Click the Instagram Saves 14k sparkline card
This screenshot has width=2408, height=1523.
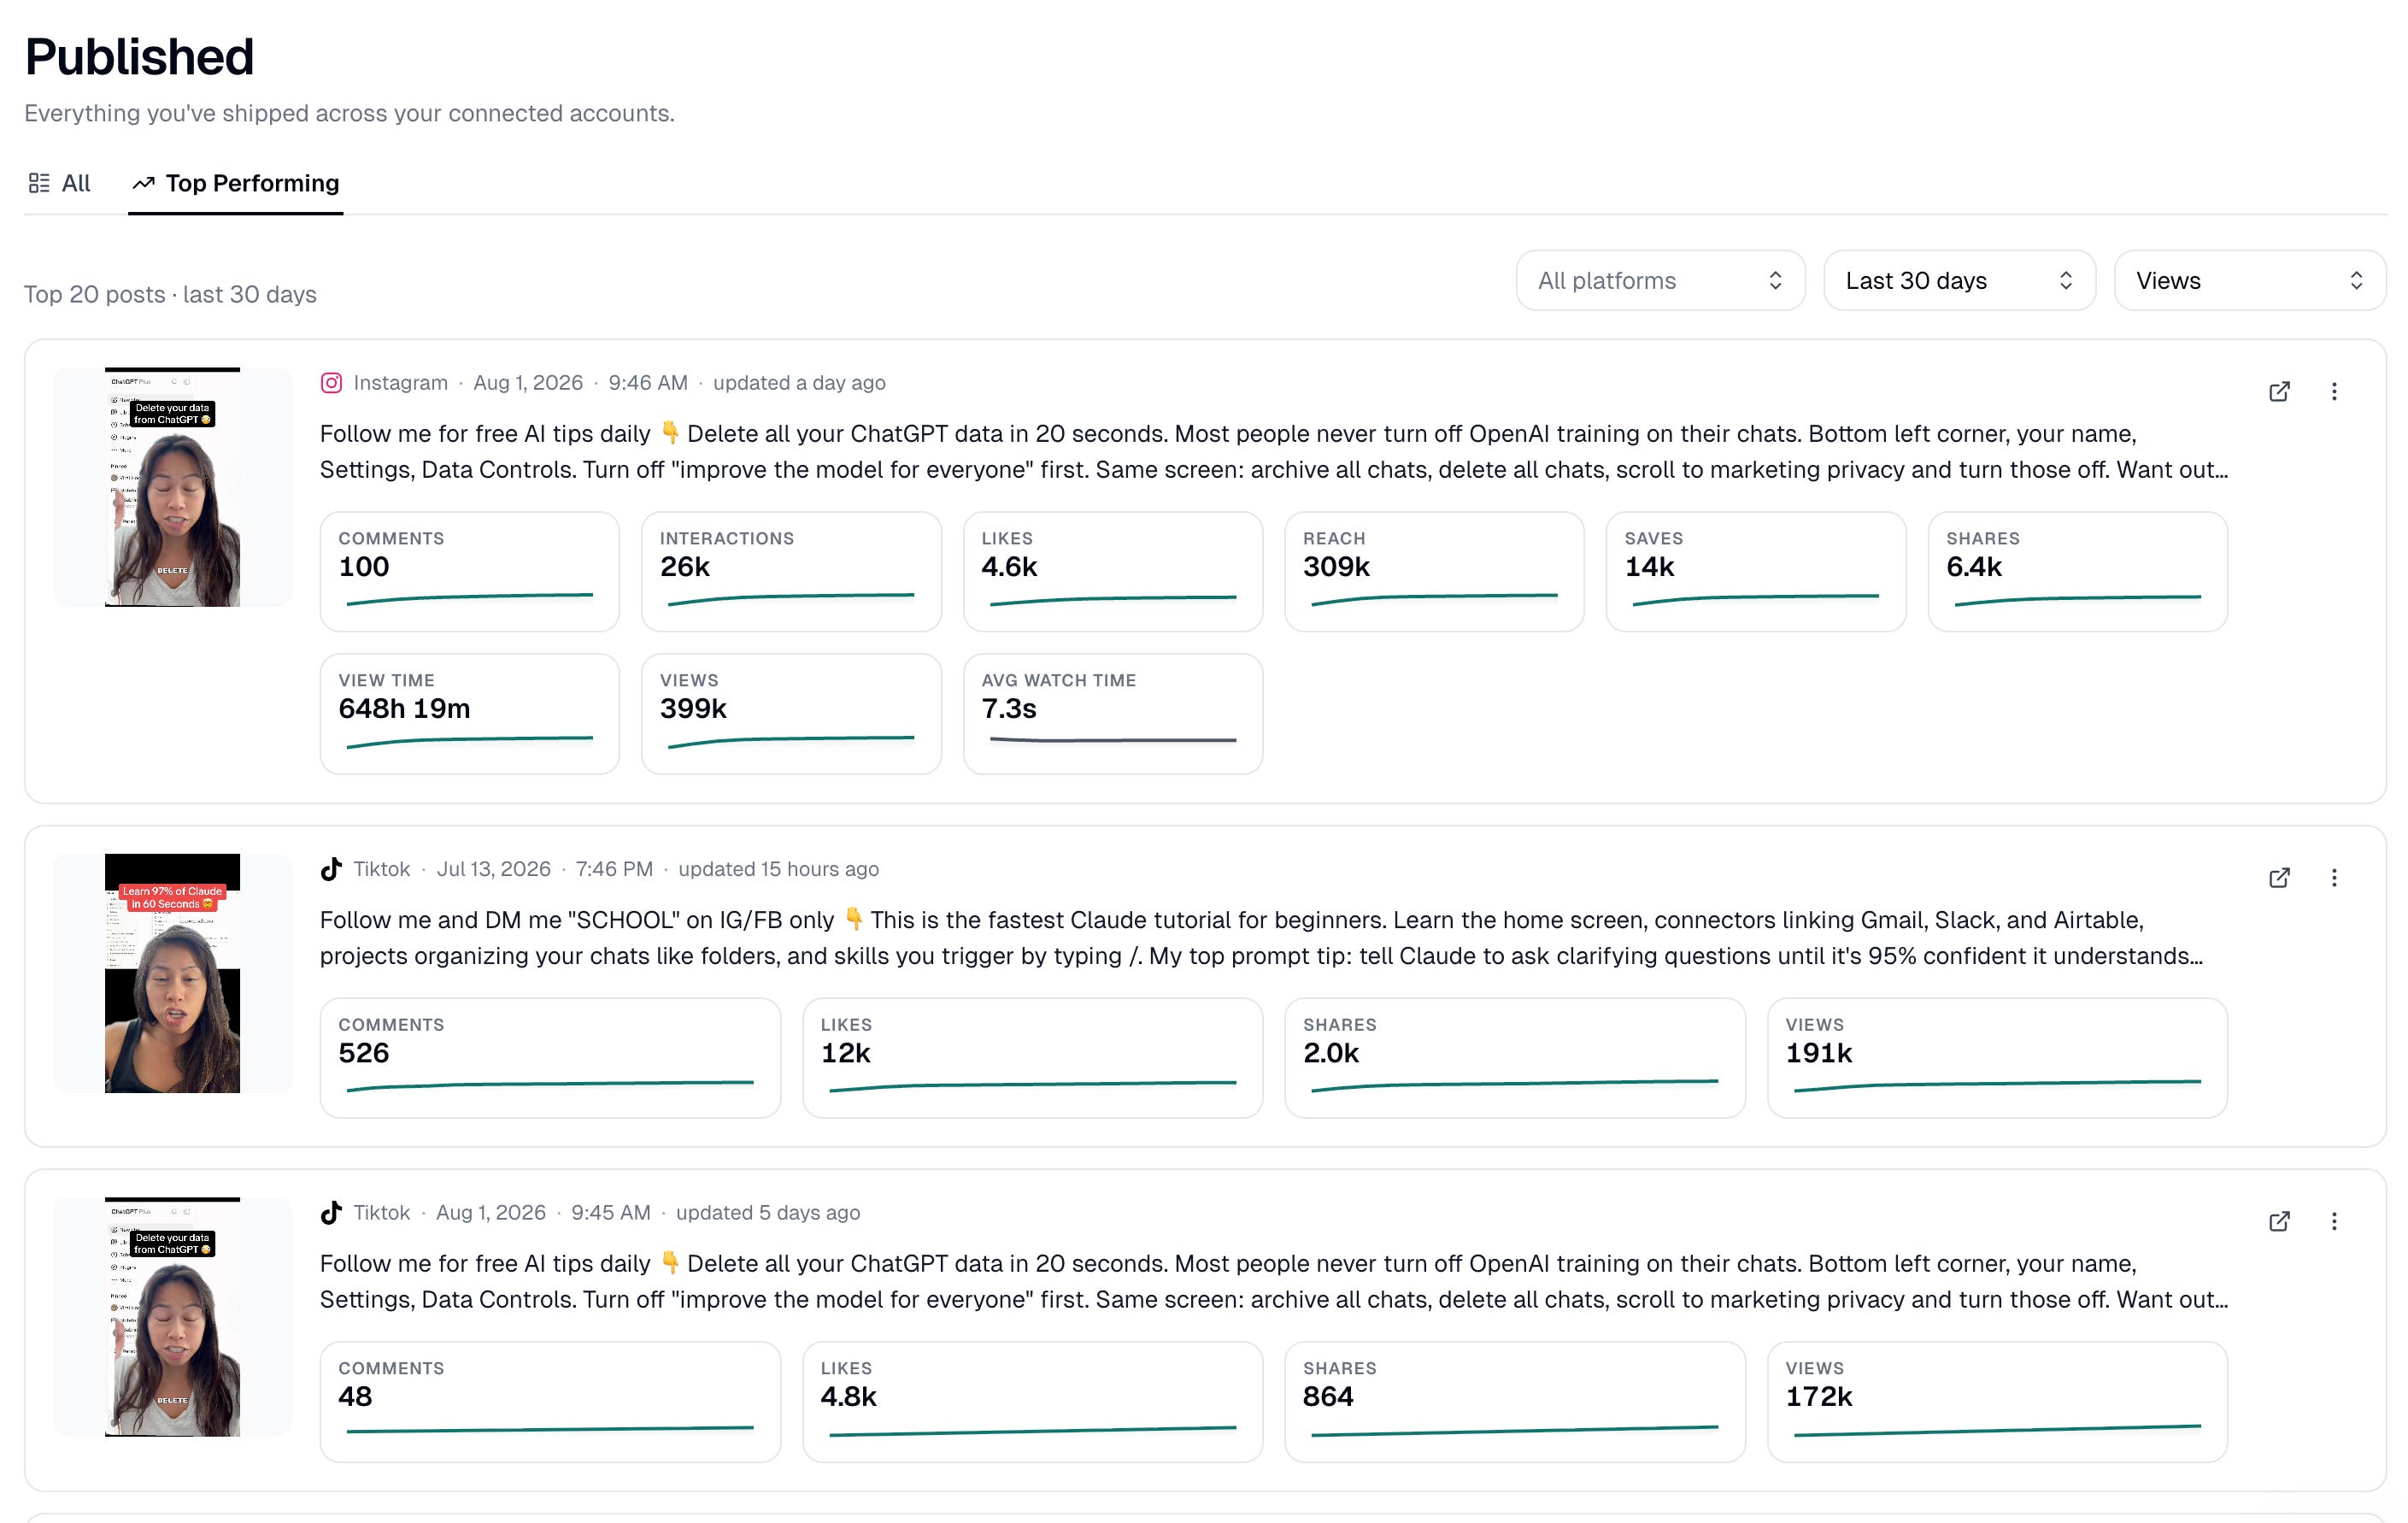coord(1756,571)
